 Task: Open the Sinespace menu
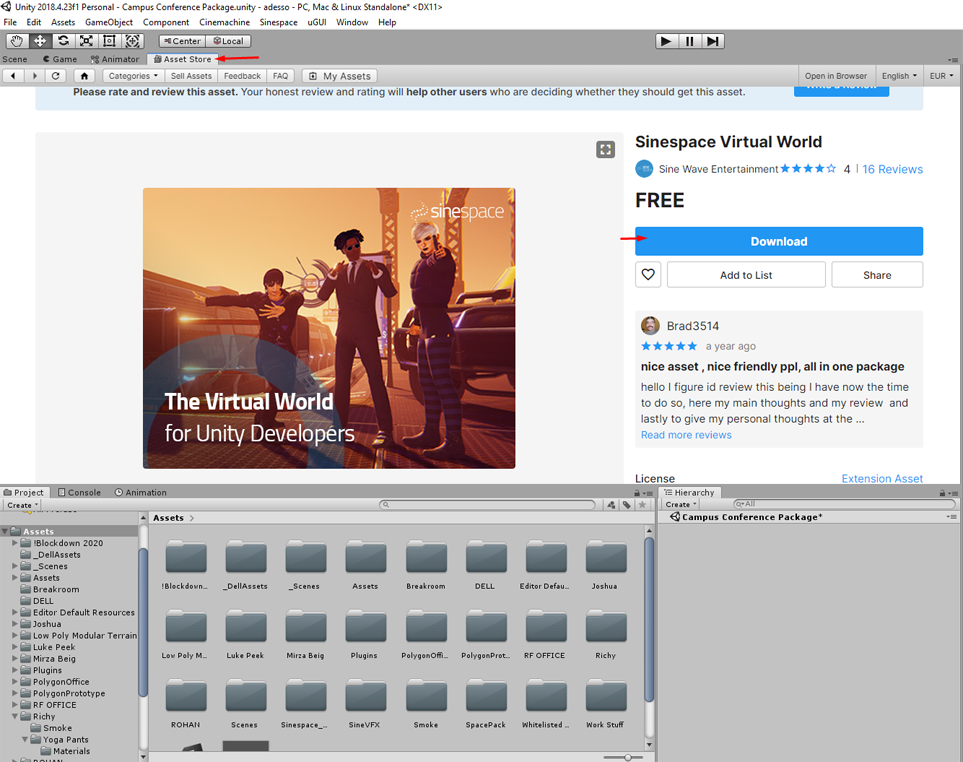tap(278, 22)
